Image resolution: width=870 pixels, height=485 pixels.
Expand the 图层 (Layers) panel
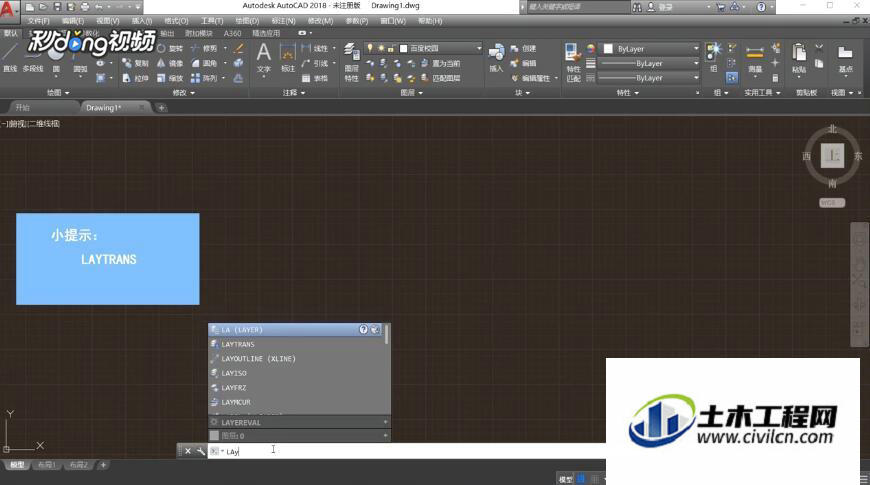412,93
